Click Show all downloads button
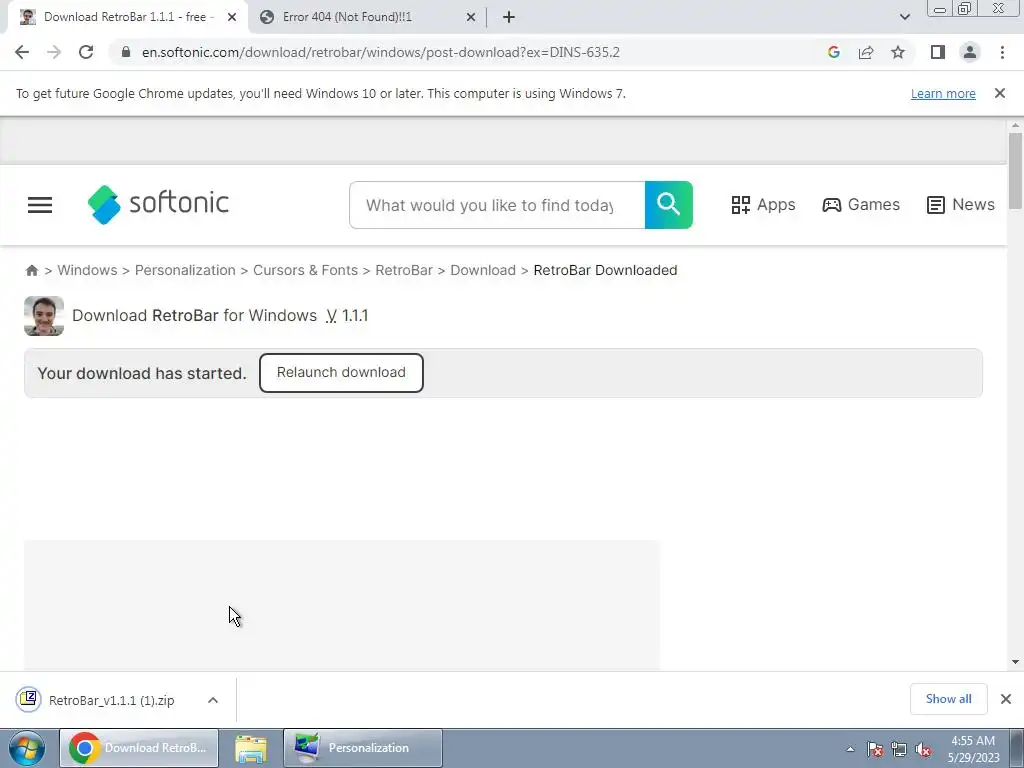The height and width of the screenshot is (768, 1024). coord(948,699)
